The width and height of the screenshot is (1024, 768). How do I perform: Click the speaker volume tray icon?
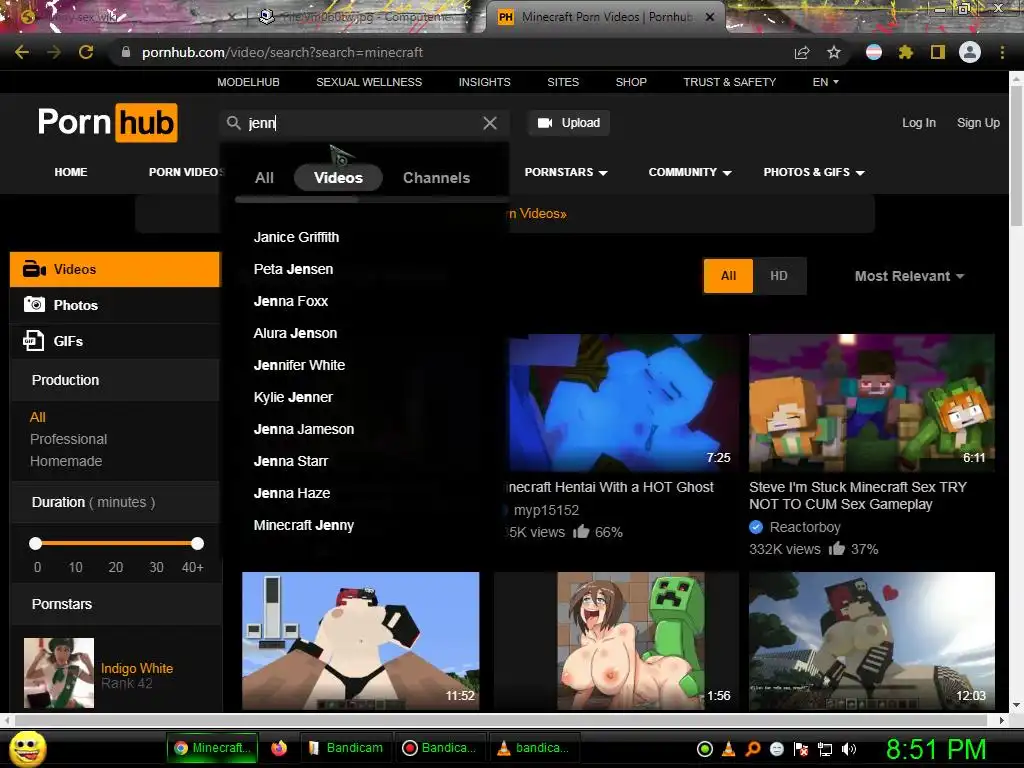pyautogui.click(x=849, y=749)
